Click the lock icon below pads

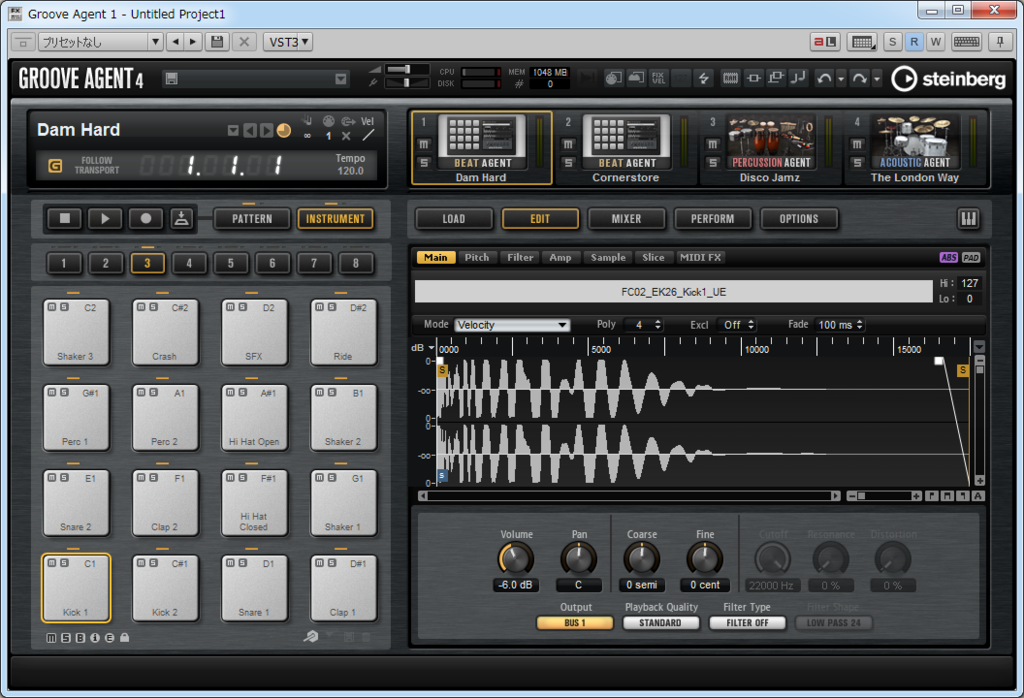[x=124, y=637]
